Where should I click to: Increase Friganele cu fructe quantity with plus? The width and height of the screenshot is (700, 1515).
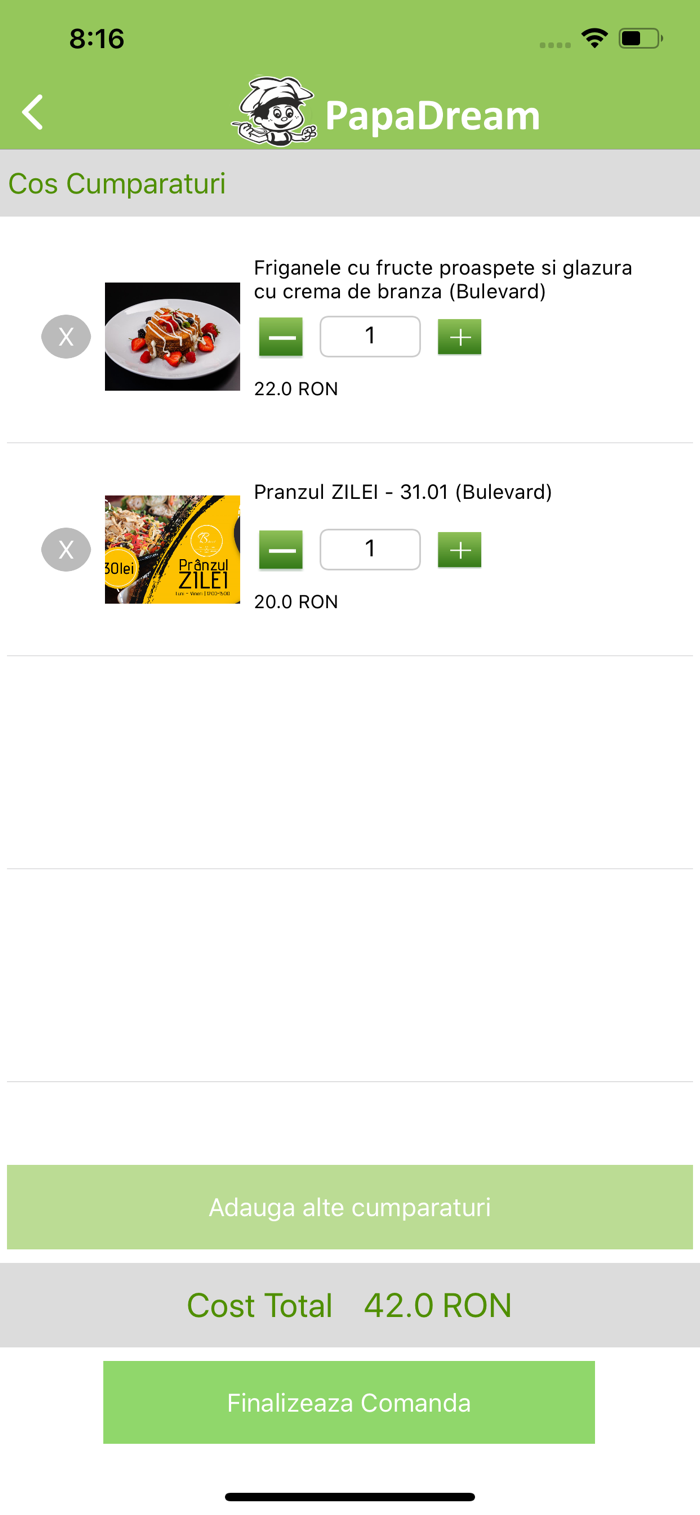(x=460, y=337)
